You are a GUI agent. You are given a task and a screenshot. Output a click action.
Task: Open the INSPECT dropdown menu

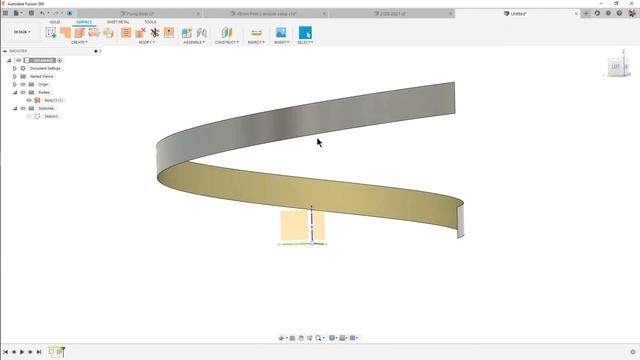[x=256, y=42]
